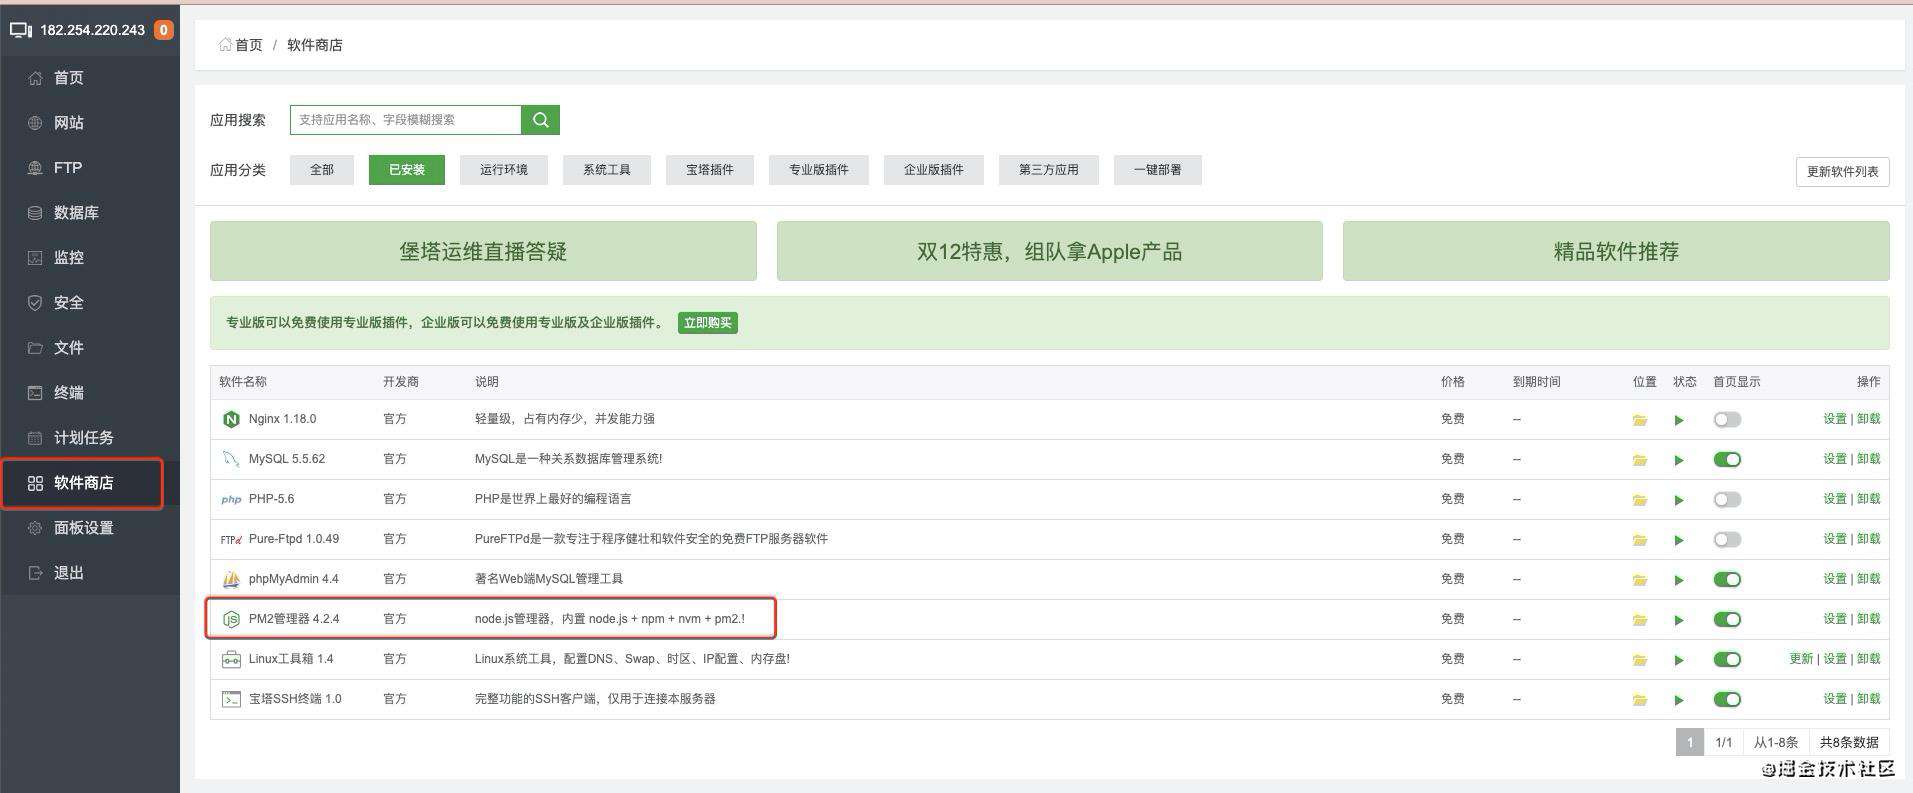Click into the 应用搜索 input field

coord(406,120)
